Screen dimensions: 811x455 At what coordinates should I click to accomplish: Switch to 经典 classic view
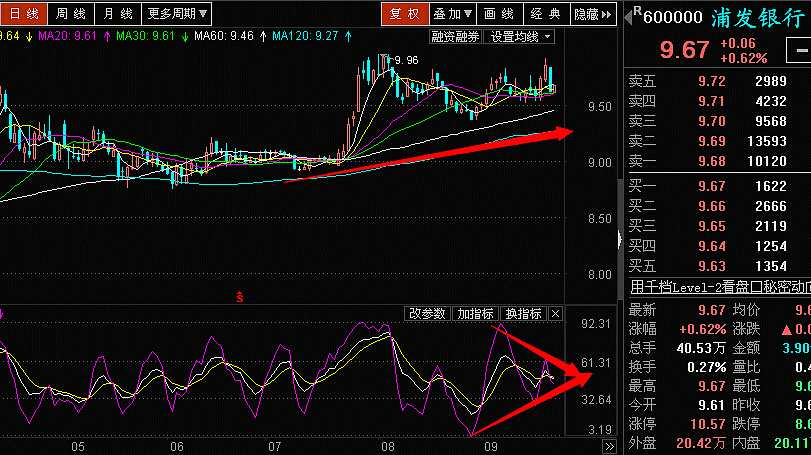pos(546,13)
